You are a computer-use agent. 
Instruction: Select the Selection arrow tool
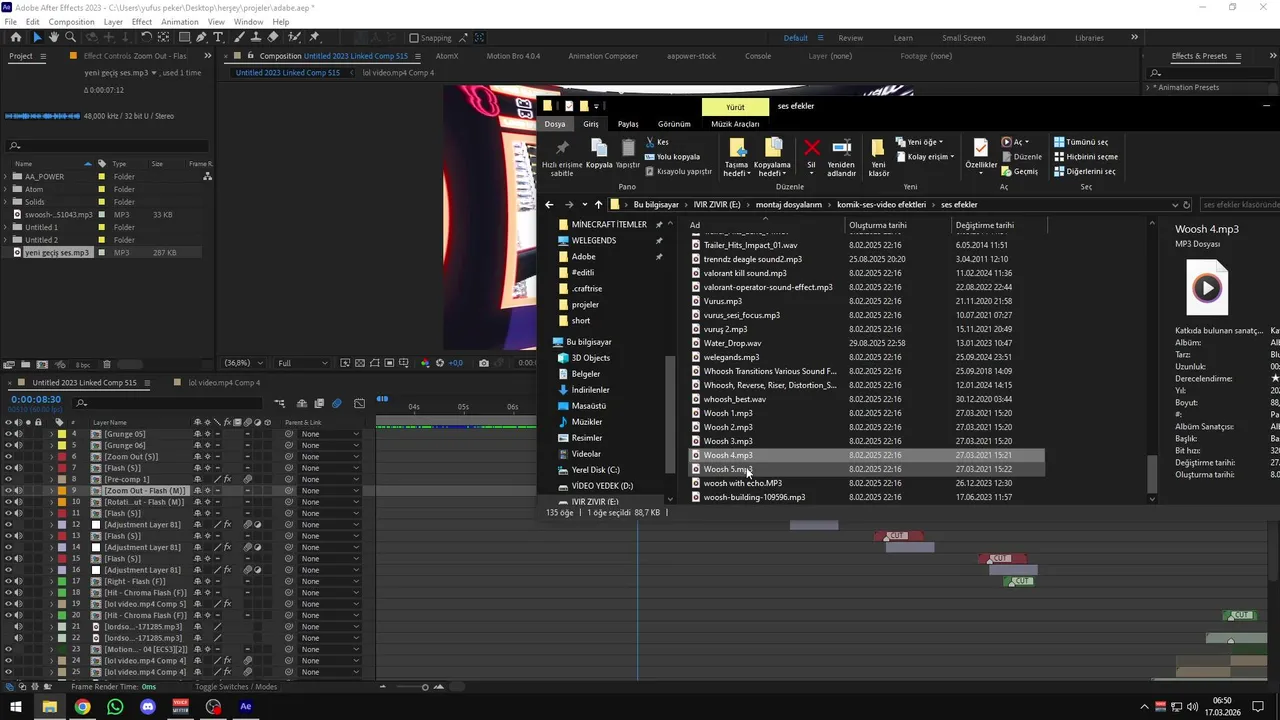37,37
